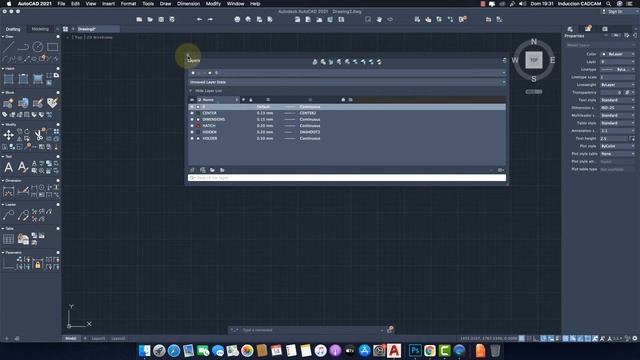Open Finder from the Dock

[144, 351]
